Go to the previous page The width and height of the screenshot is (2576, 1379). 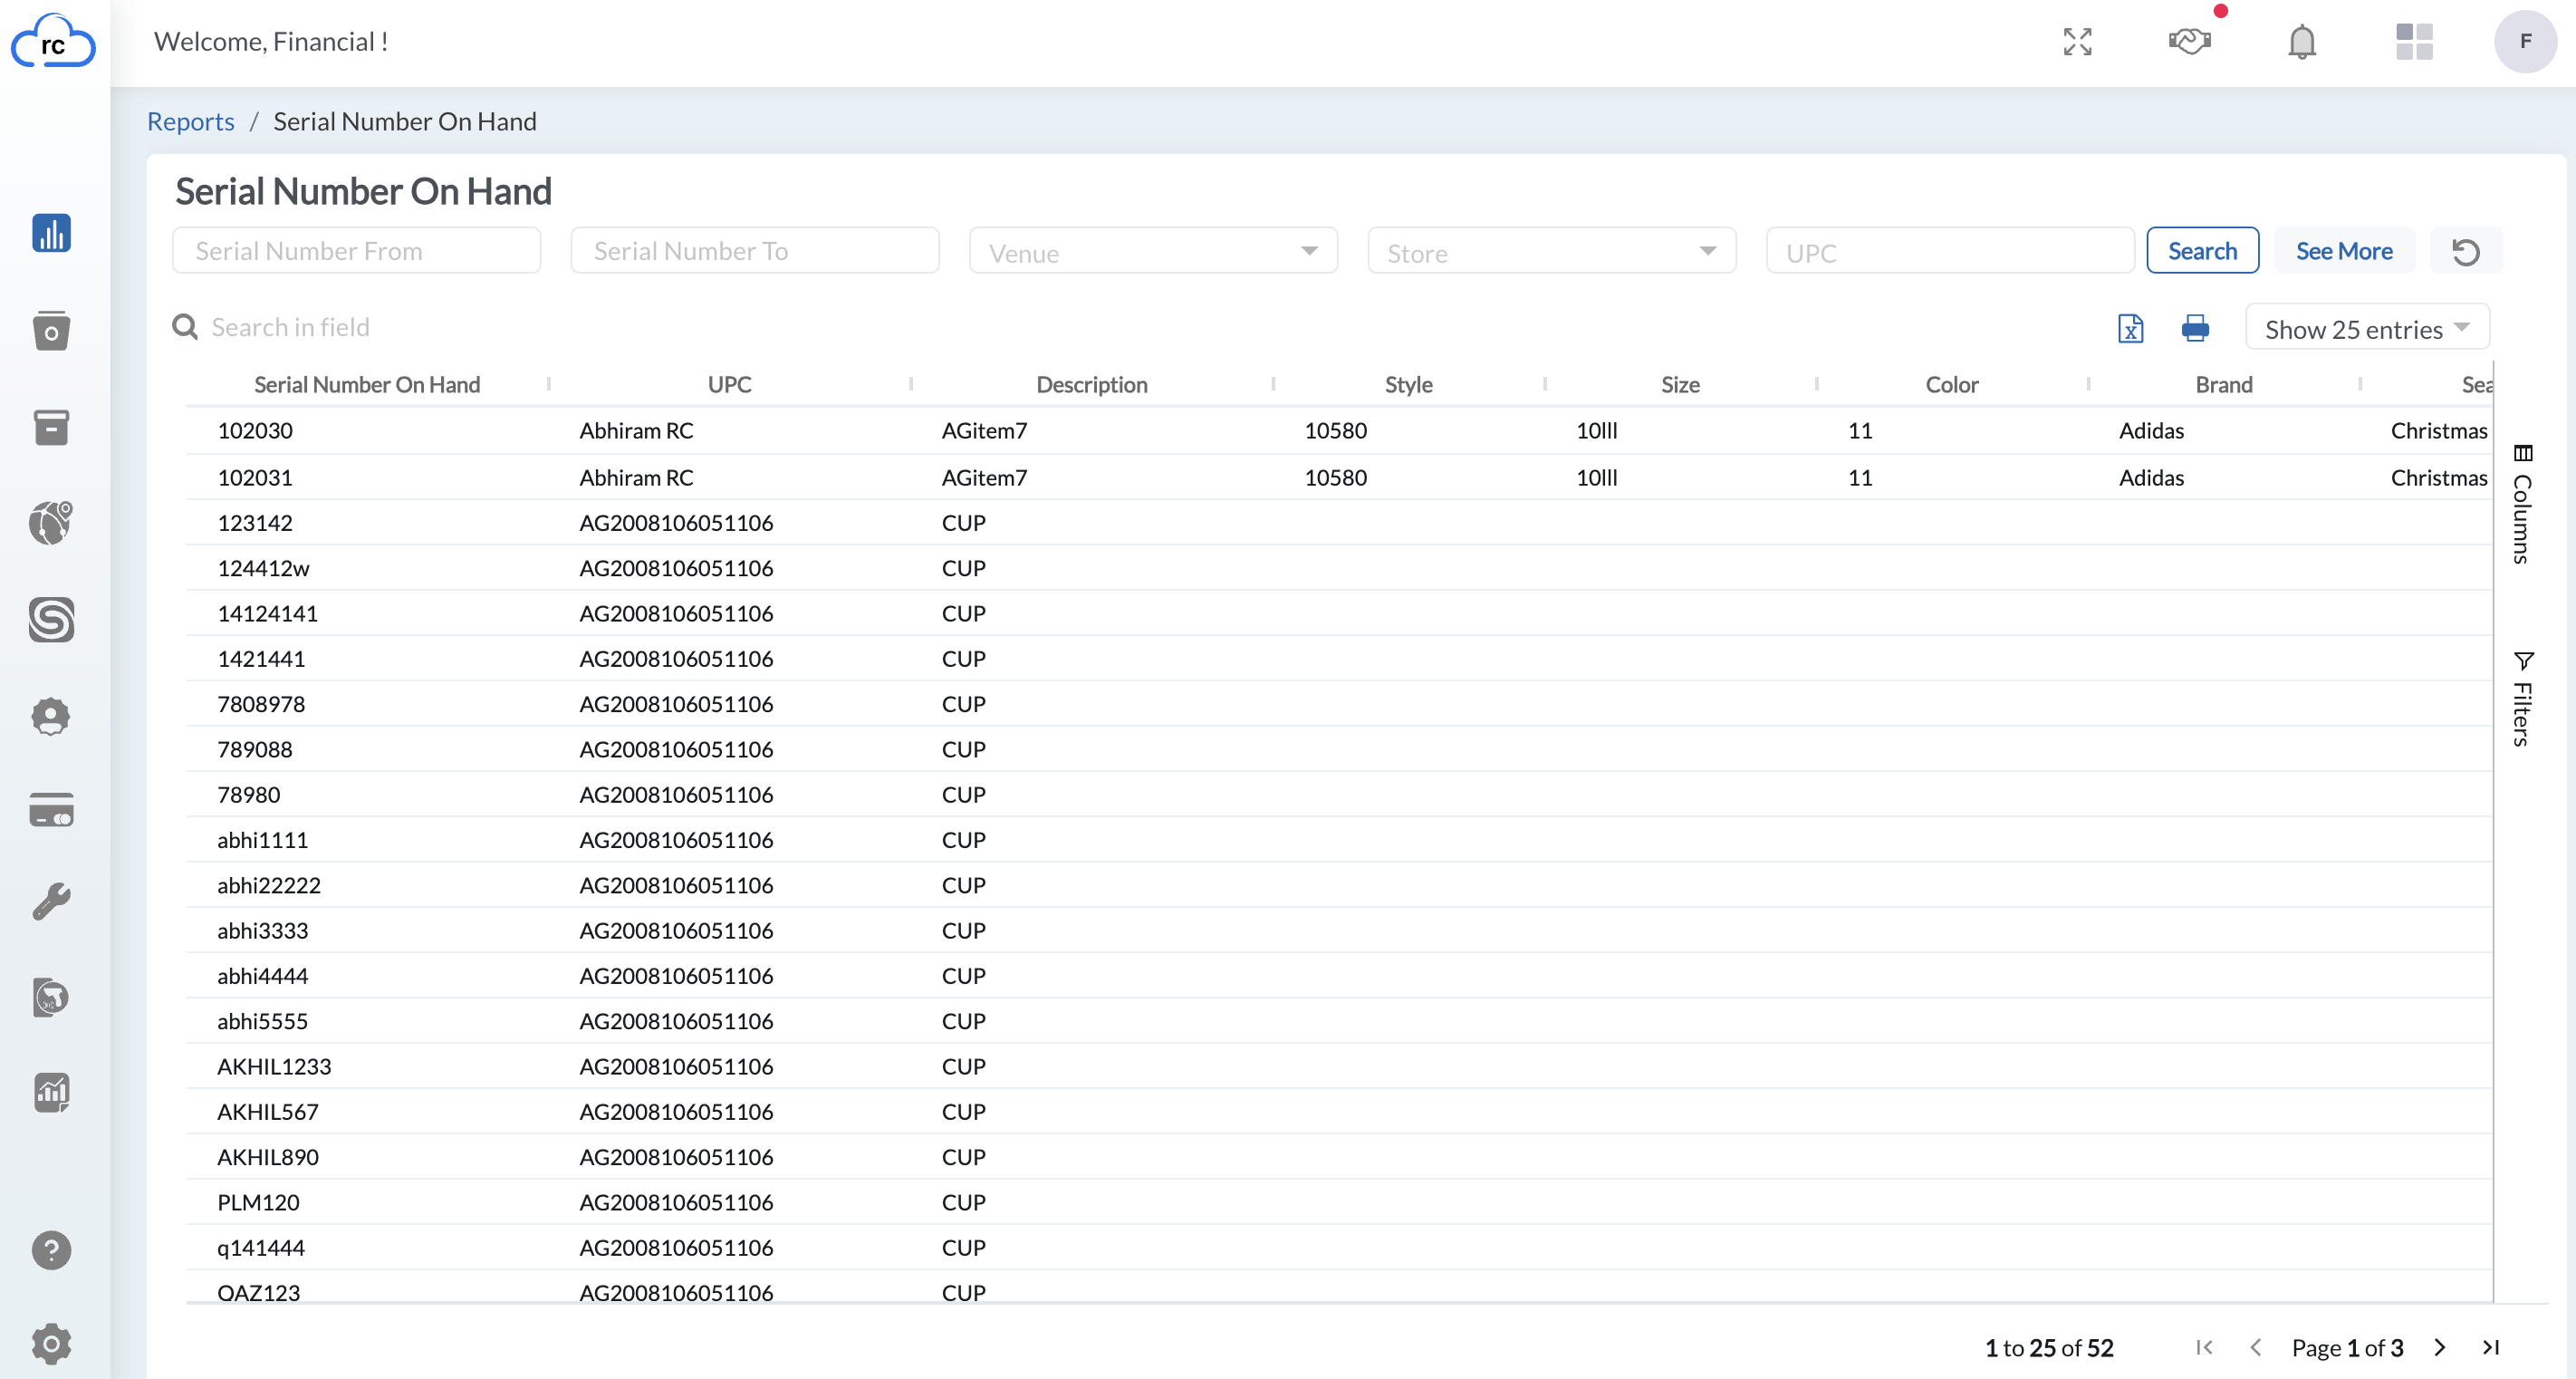[2255, 1347]
